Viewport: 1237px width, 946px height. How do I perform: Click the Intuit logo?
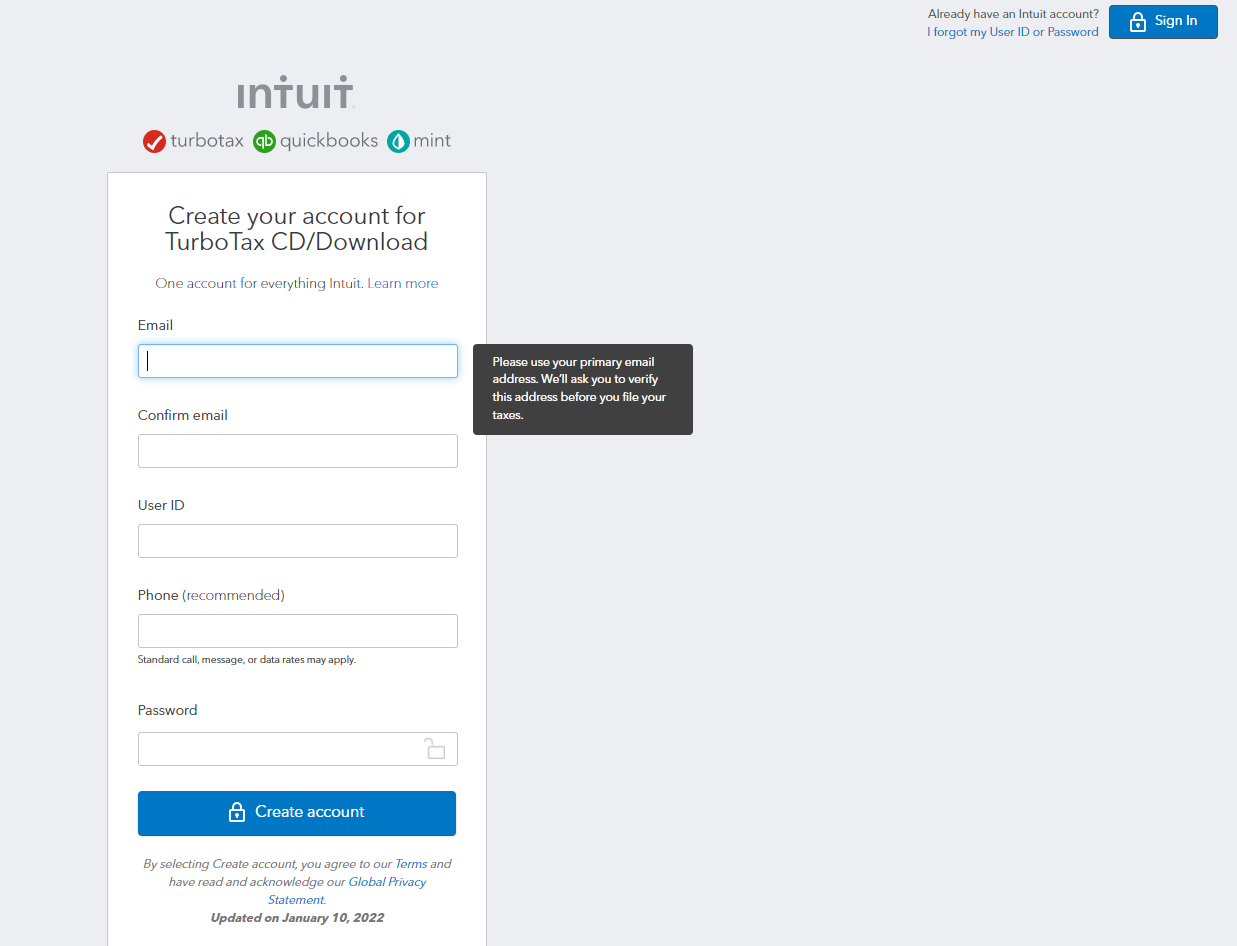point(296,92)
